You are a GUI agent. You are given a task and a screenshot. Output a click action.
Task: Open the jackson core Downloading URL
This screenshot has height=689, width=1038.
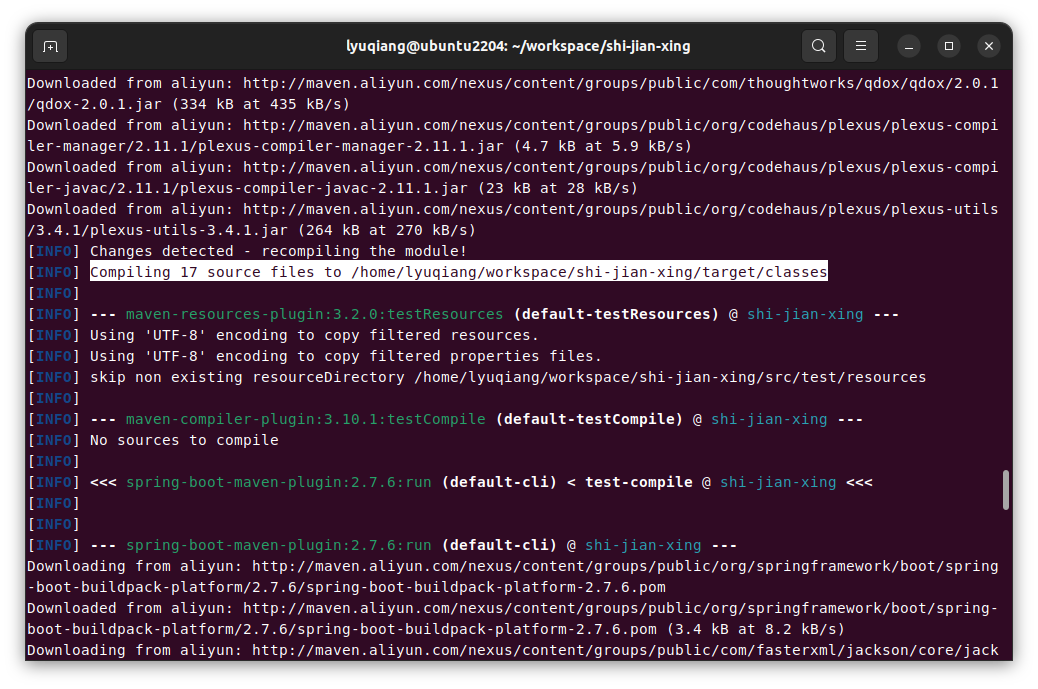[624, 650]
